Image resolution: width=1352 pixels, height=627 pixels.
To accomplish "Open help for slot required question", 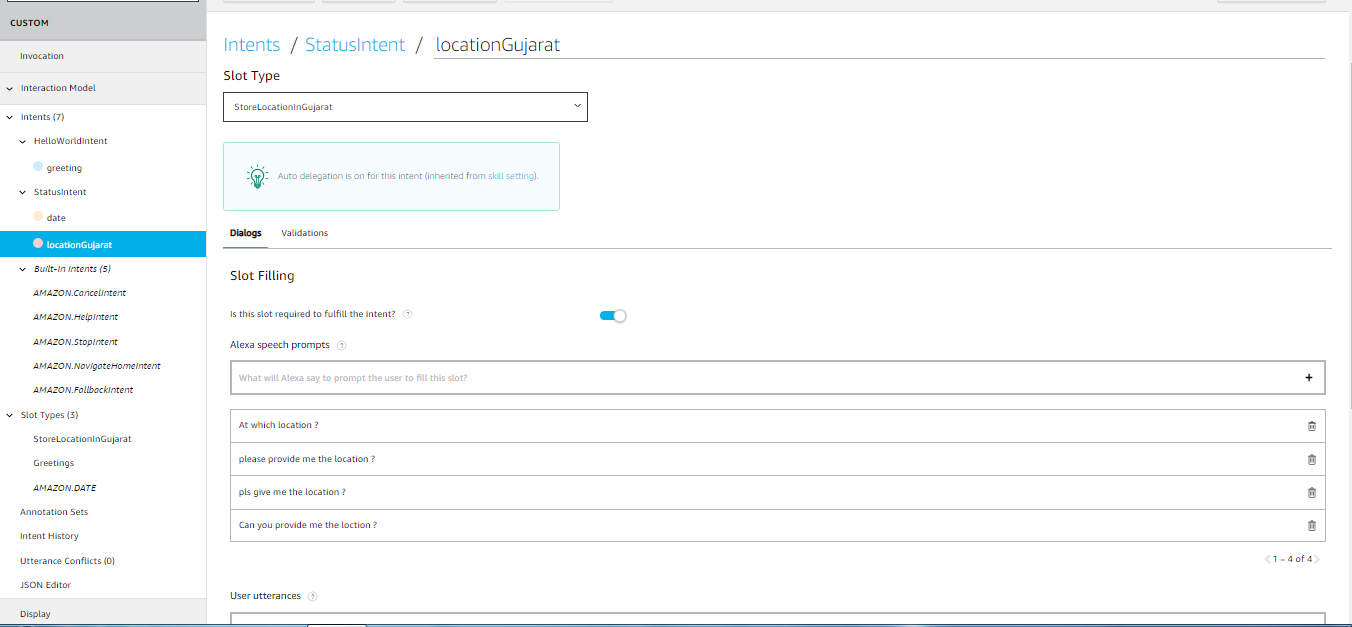I will (x=408, y=314).
